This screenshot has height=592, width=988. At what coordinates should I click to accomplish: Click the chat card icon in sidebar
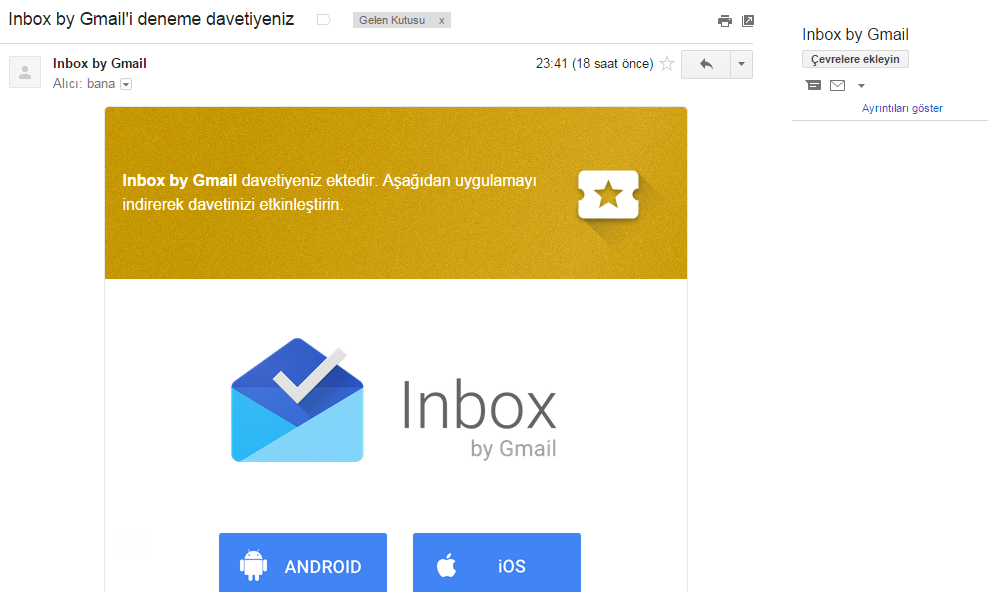pyautogui.click(x=814, y=85)
